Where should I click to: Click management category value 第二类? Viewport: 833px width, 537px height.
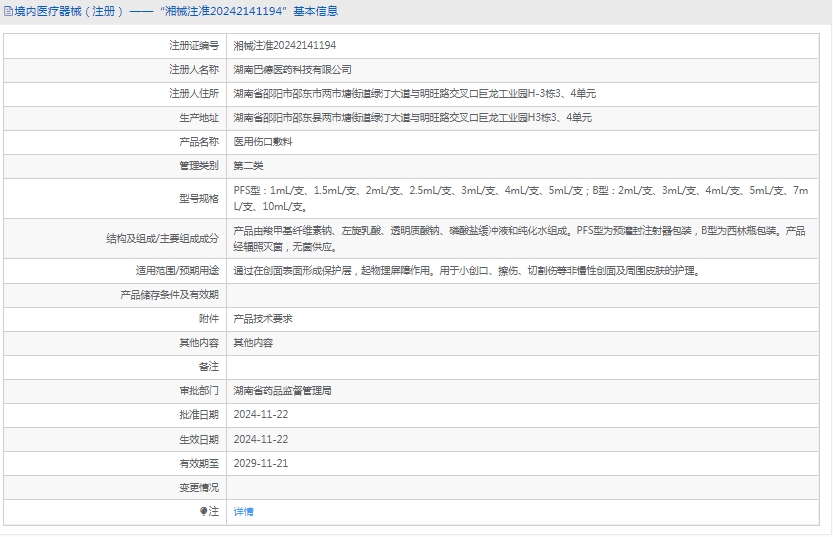pos(248,166)
